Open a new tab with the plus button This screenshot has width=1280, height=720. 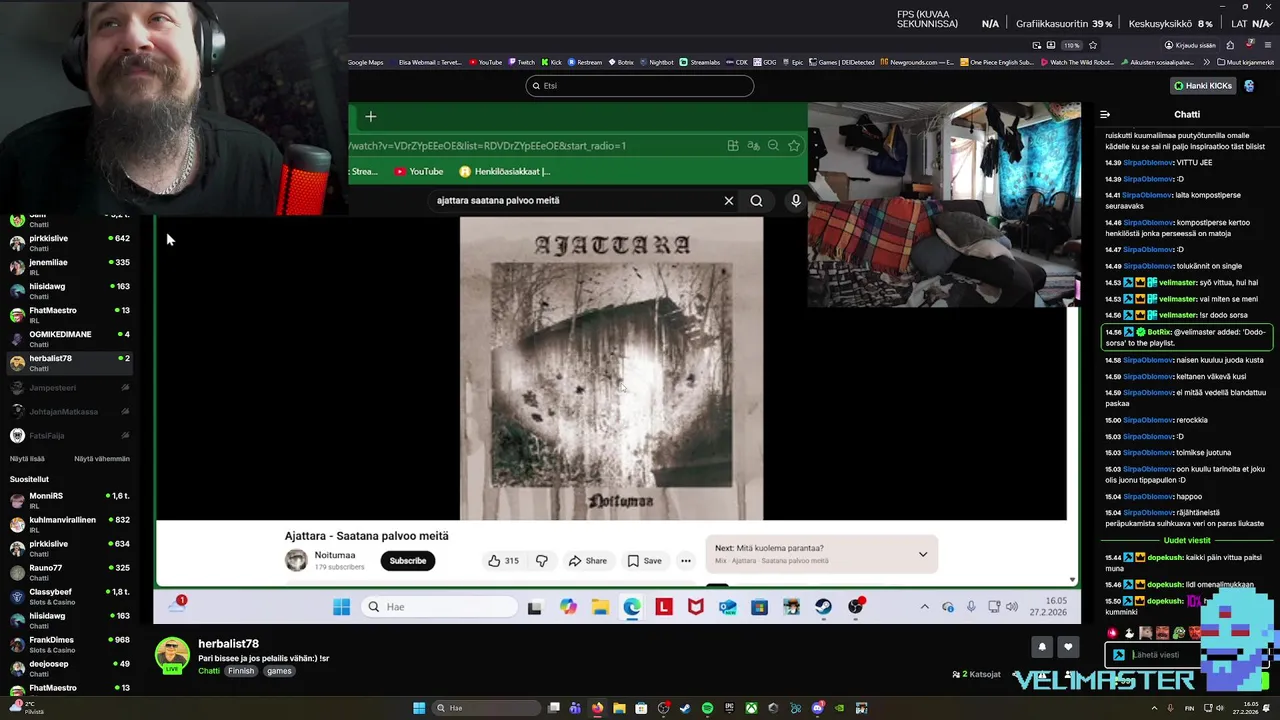pos(370,117)
